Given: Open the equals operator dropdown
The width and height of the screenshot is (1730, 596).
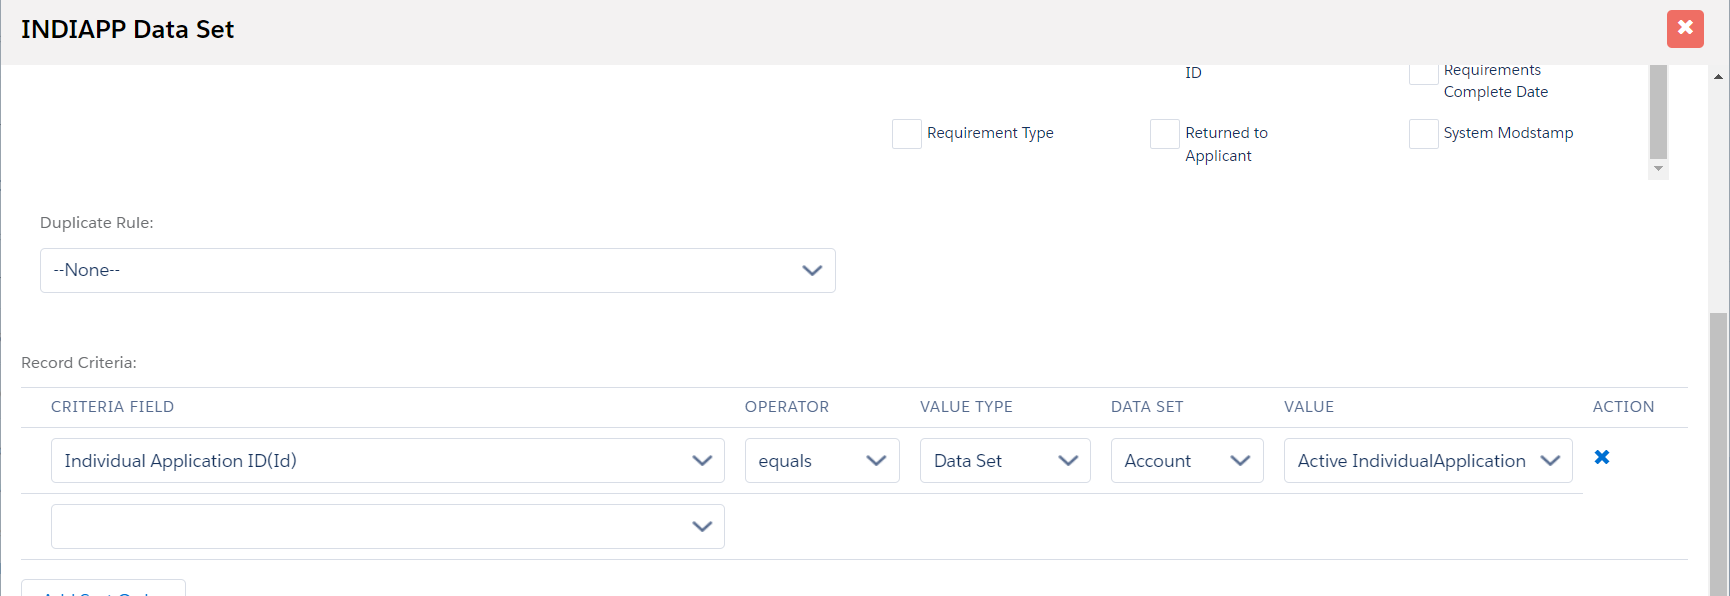Looking at the screenshot, I should (x=821, y=461).
